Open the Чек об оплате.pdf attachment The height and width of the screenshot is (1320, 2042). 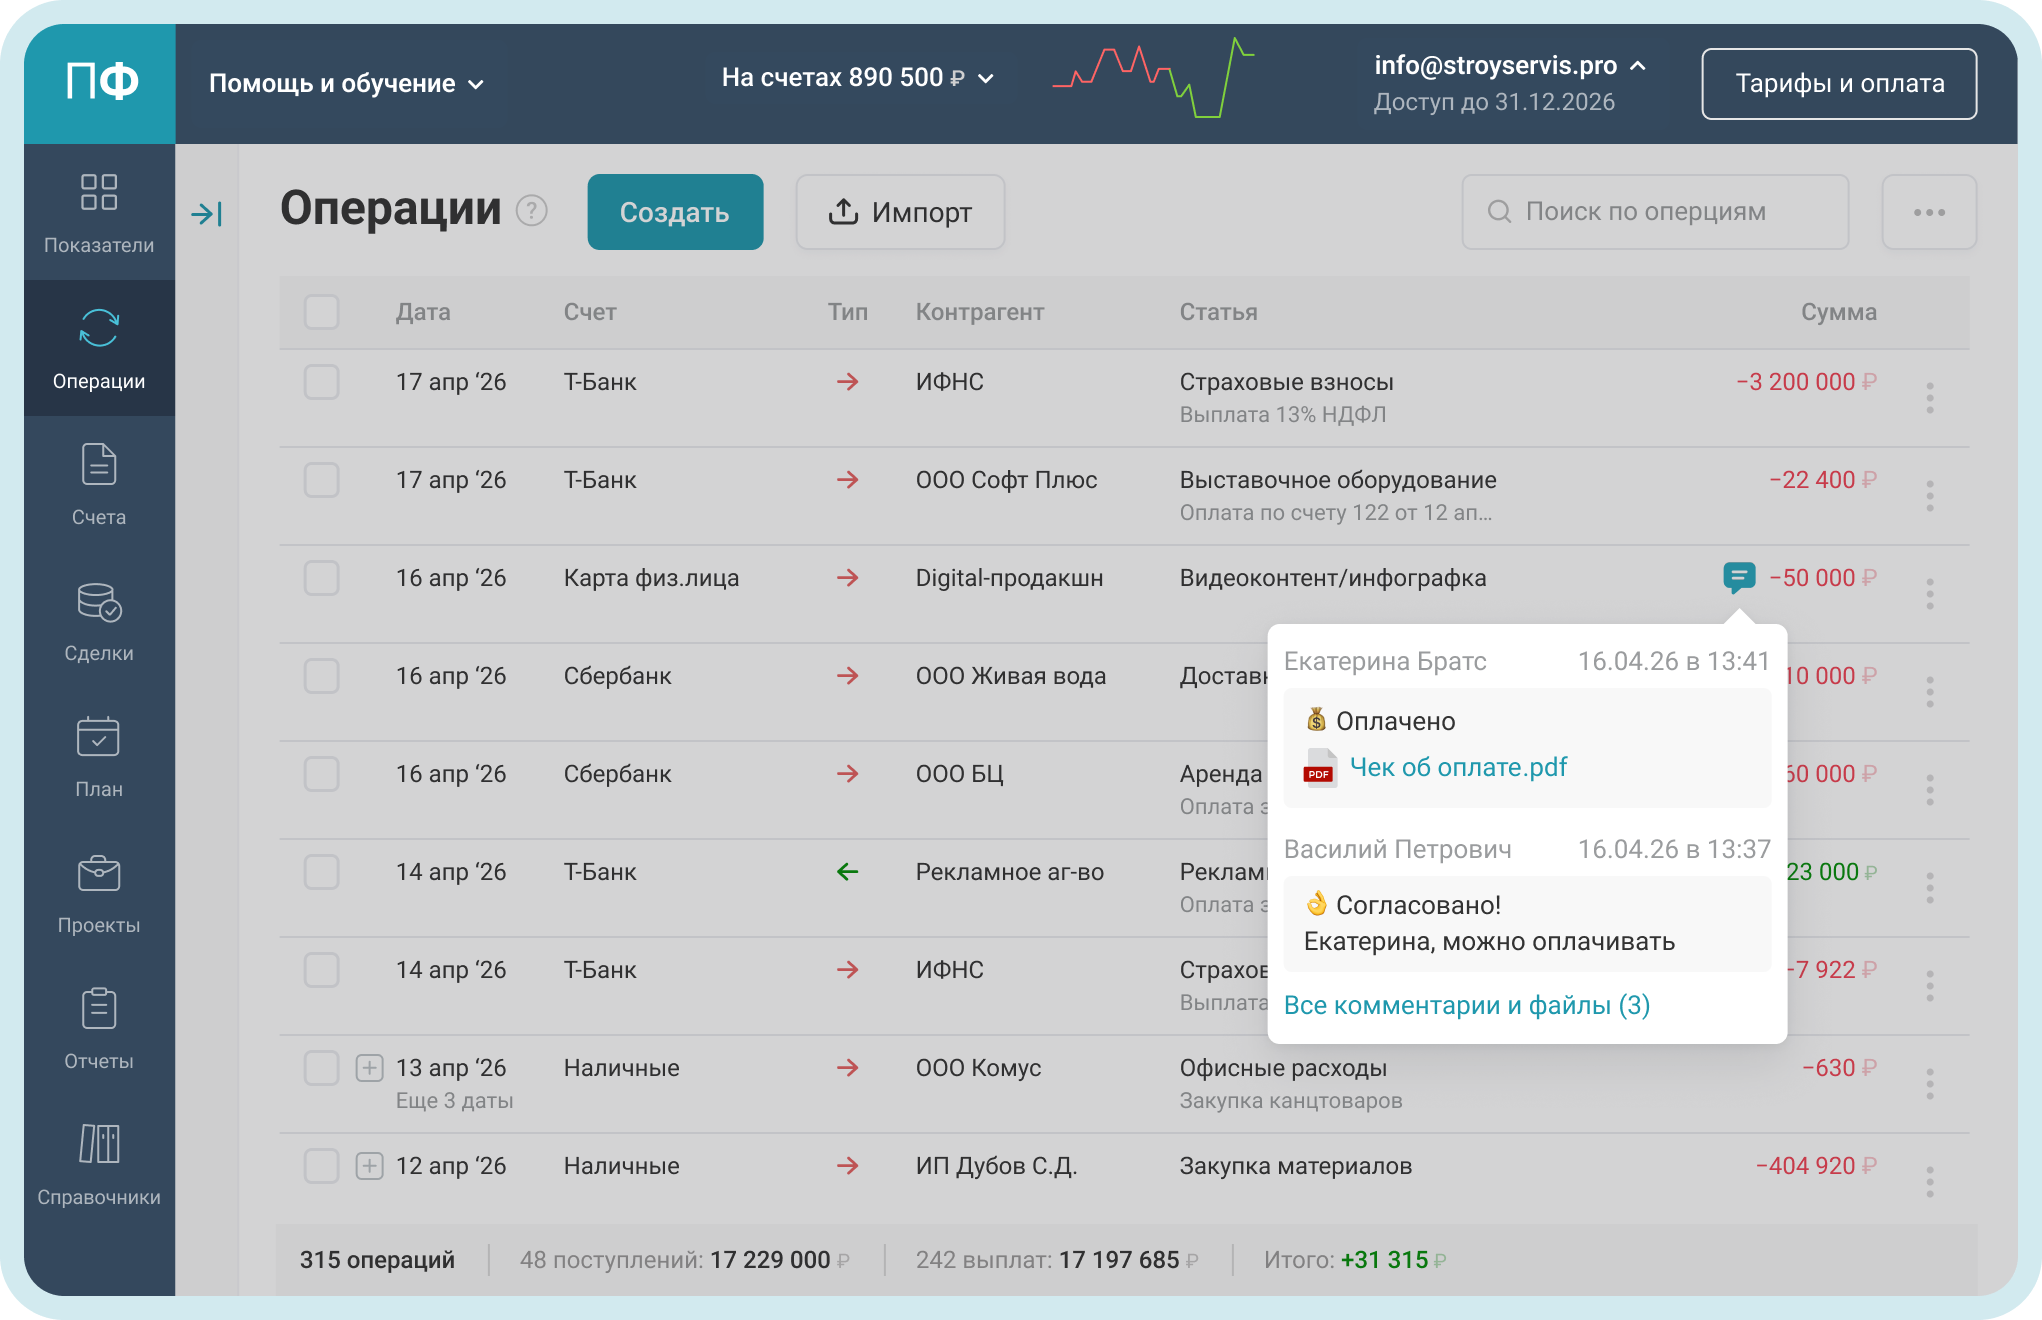click(1457, 767)
